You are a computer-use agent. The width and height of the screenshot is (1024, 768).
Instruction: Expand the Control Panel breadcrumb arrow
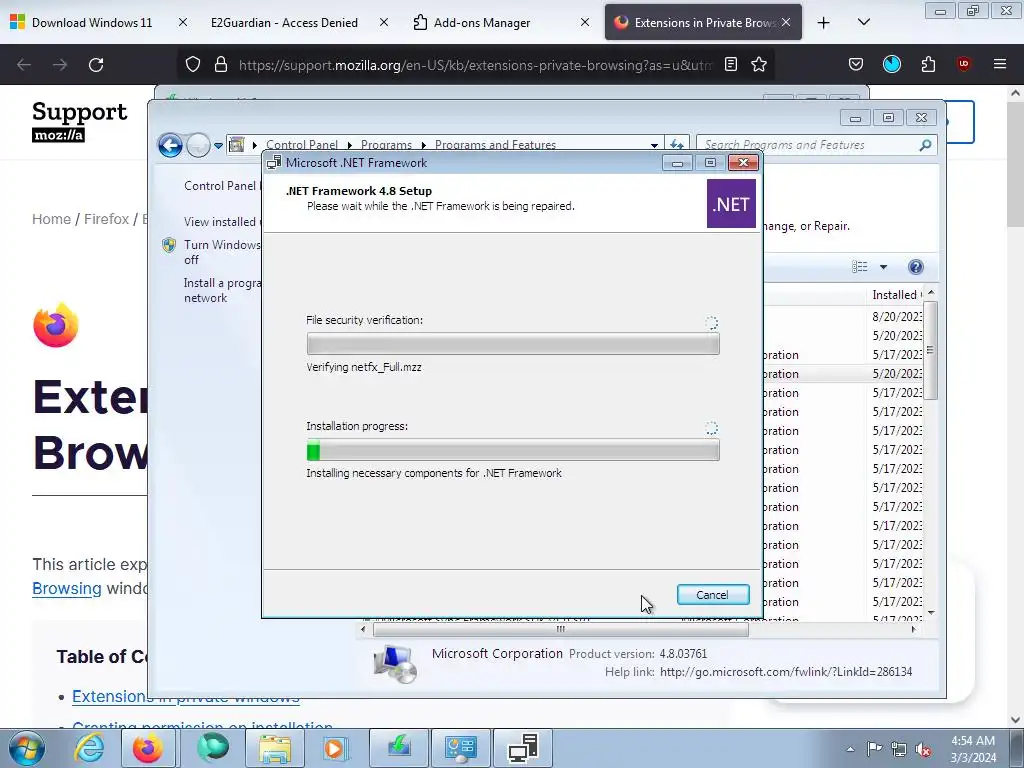click(x=349, y=144)
